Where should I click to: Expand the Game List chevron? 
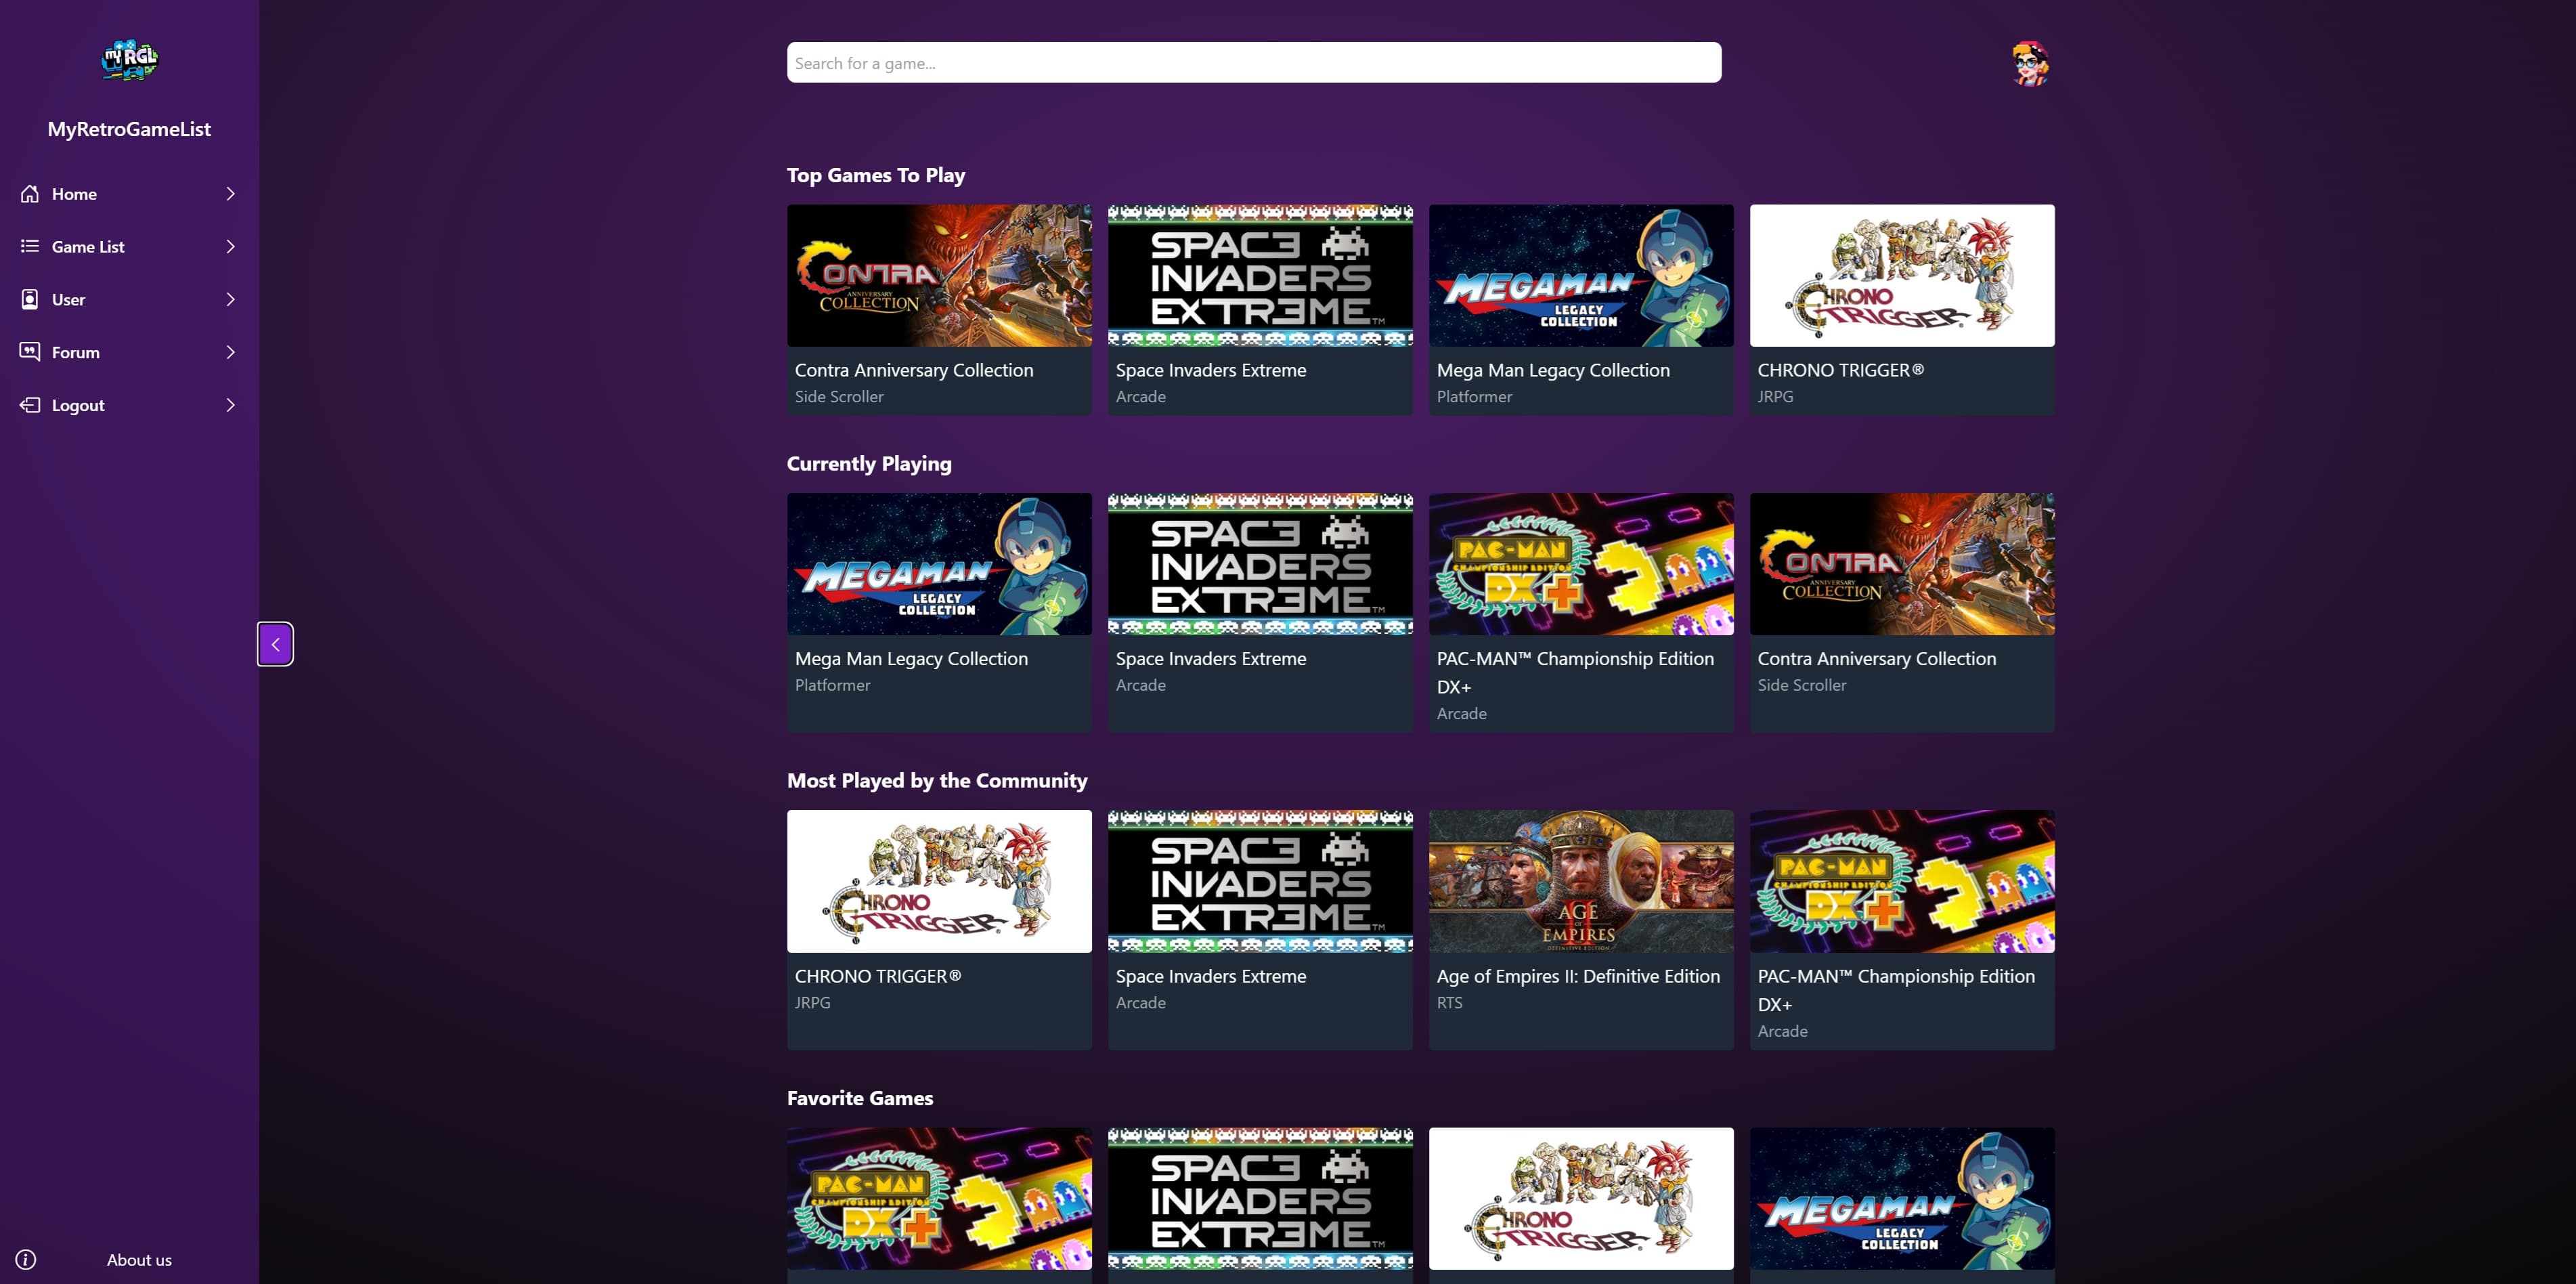click(231, 246)
